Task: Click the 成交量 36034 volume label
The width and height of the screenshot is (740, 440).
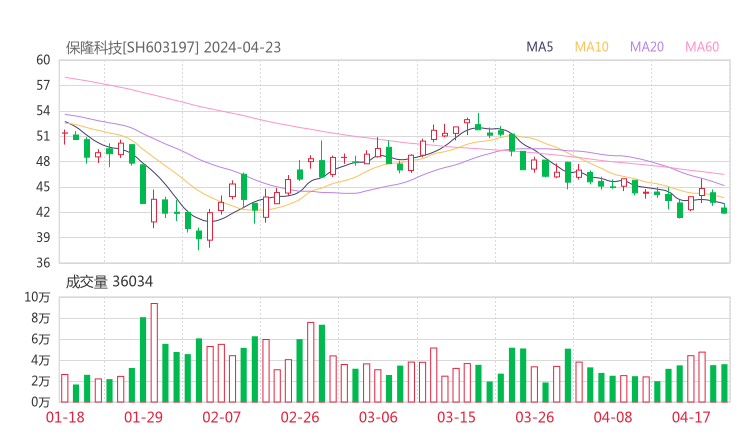Action: (109, 282)
